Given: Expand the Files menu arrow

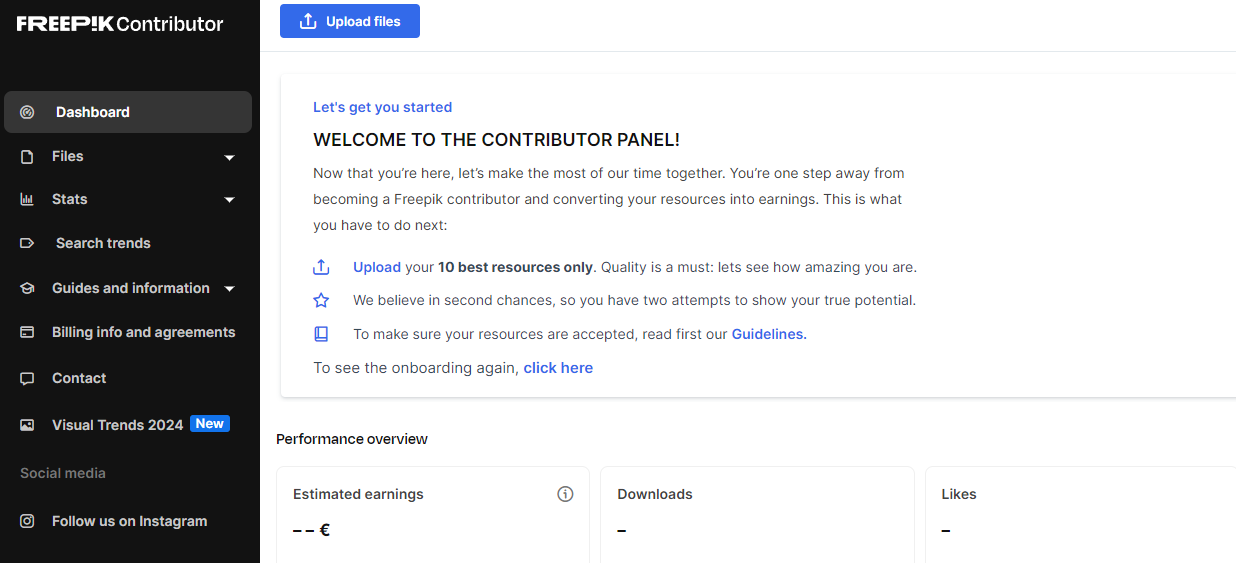Looking at the screenshot, I should click(229, 157).
